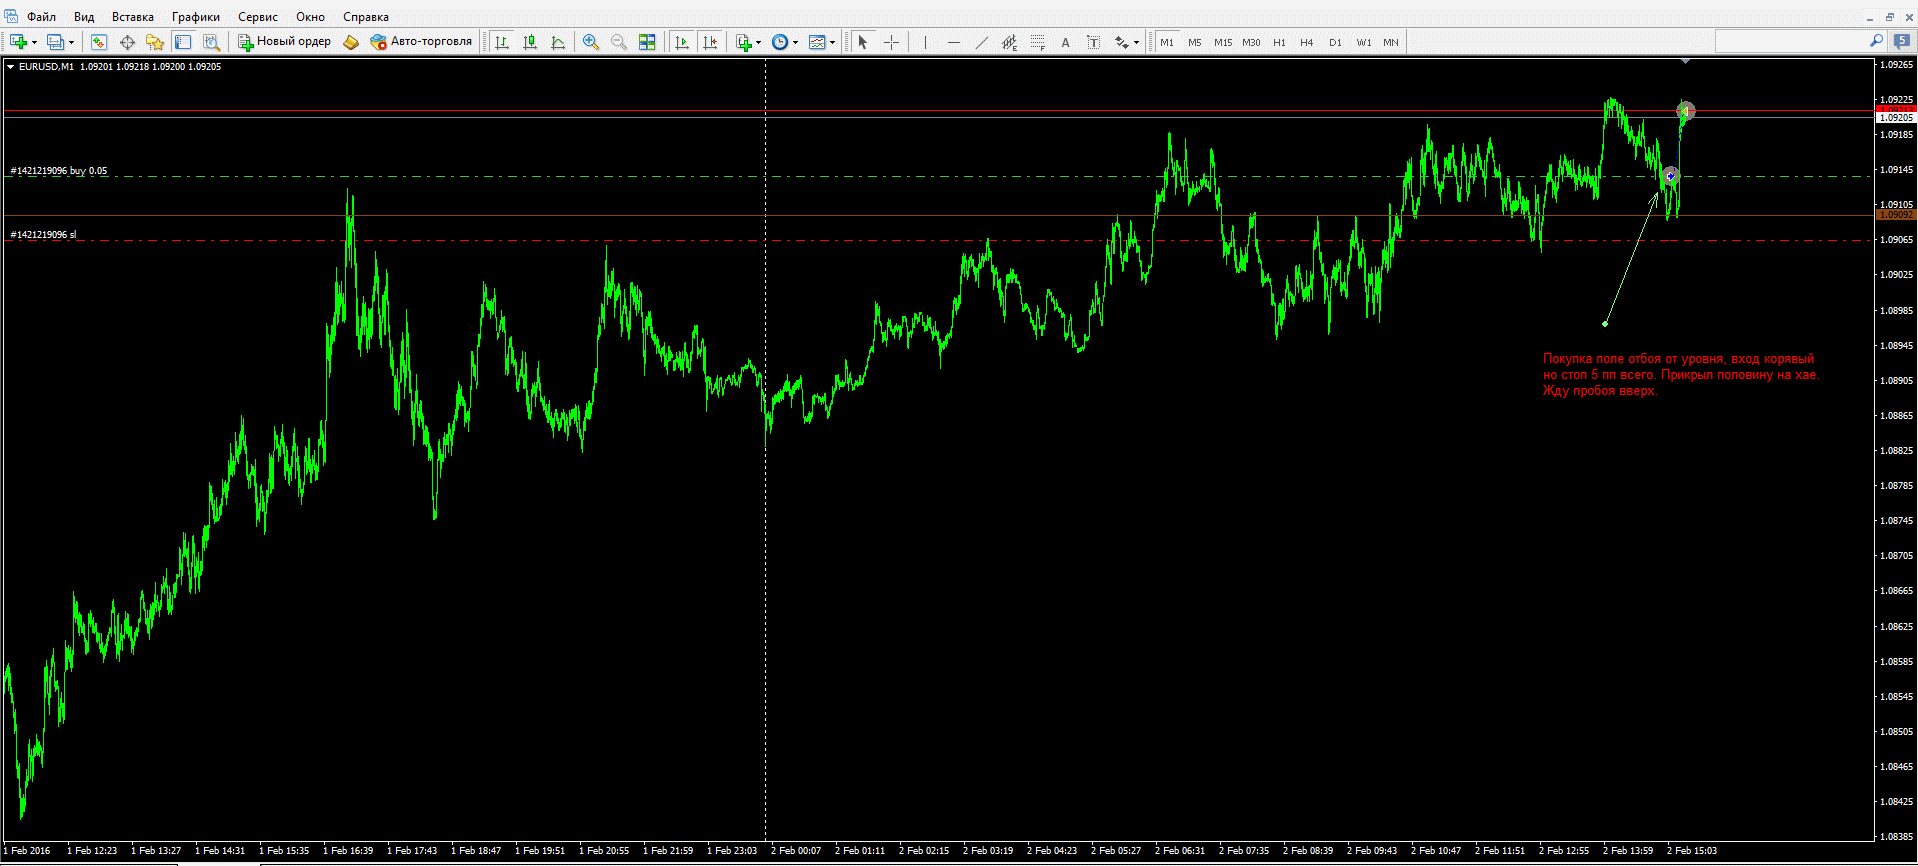
Task: Tile chart windows icon
Action: click(x=647, y=42)
